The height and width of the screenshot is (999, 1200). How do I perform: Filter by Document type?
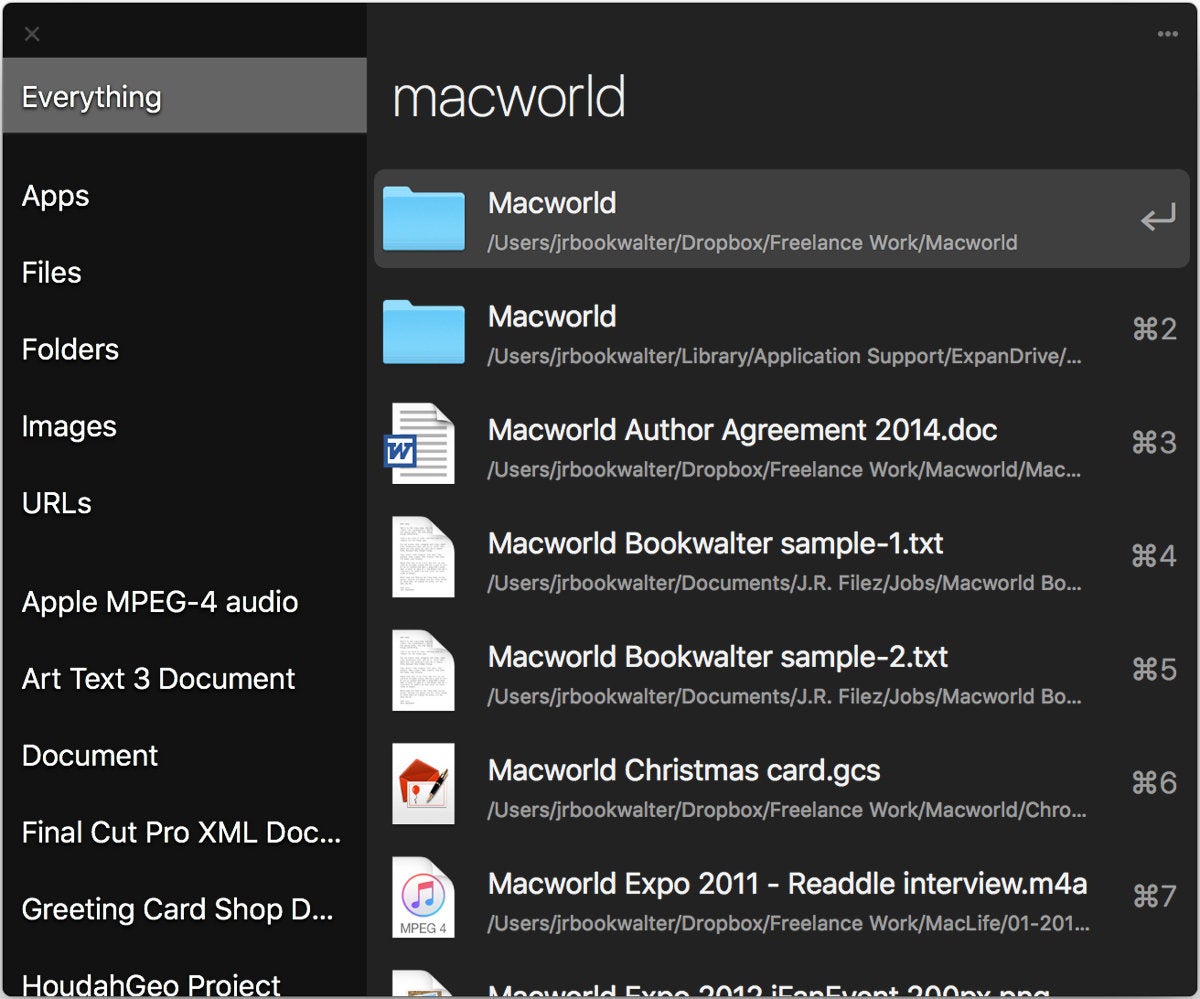click(90, 755)
